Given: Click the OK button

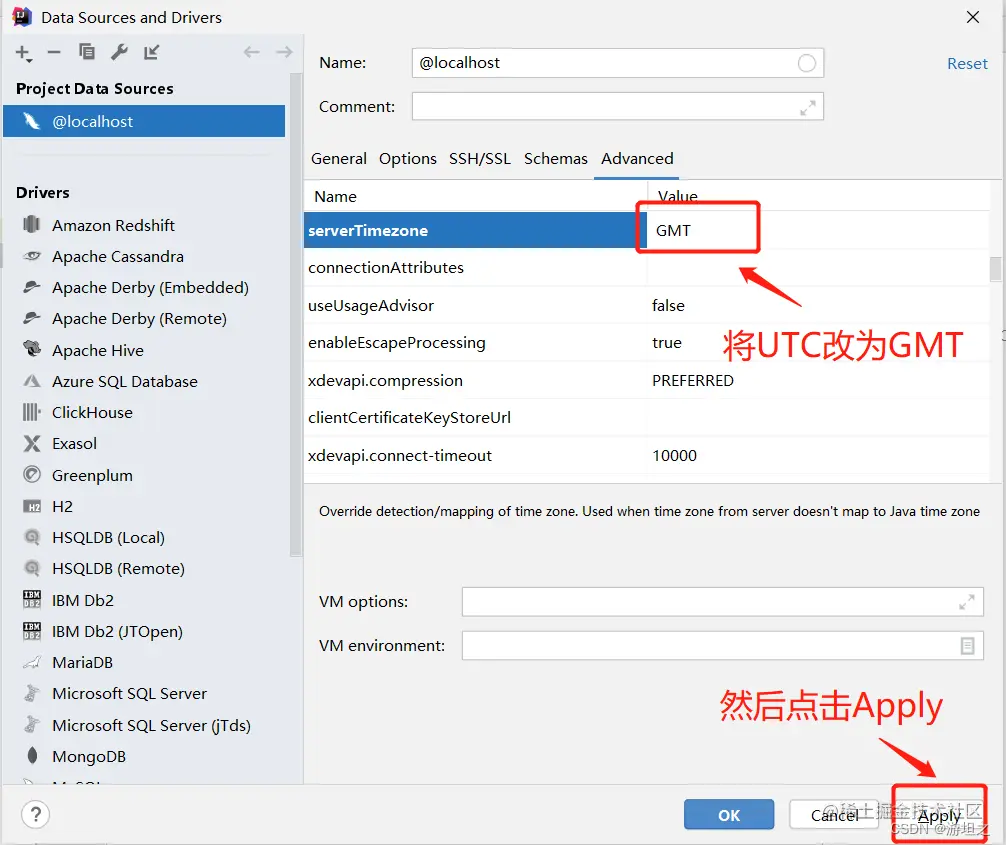Looking at the screenshot, I should pyautogui.click(x=729, y=815).
